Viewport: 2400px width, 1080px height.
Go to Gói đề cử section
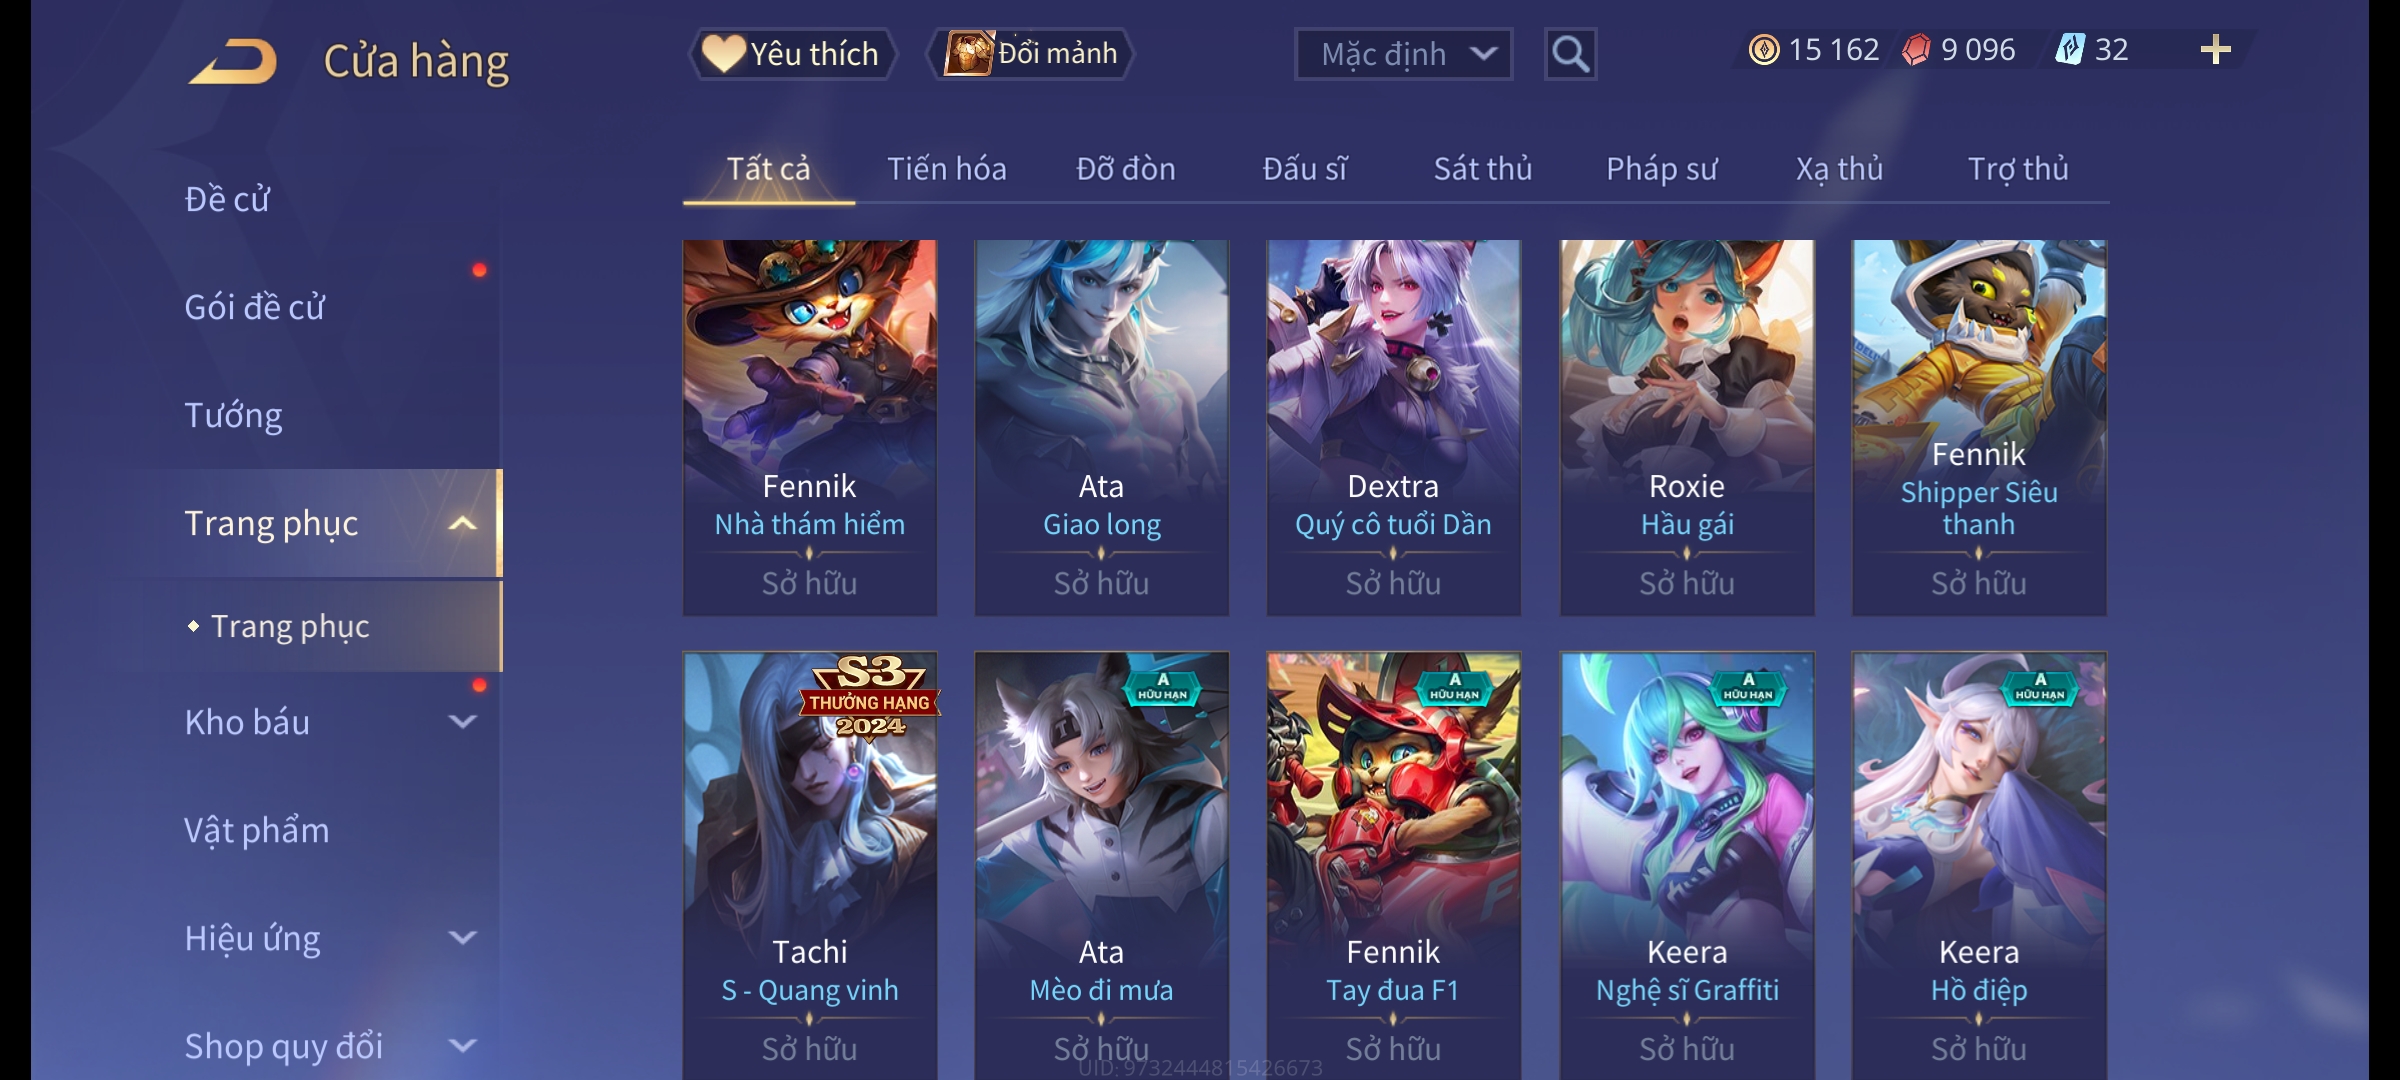coord(254,307)
